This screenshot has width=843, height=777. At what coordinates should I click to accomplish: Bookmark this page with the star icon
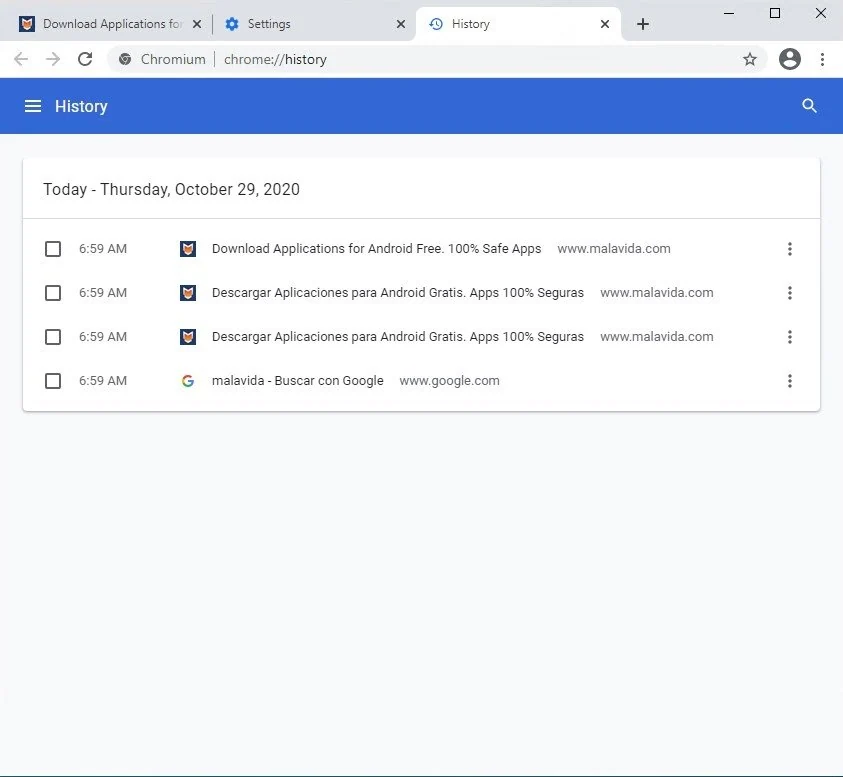tap(749, 59)
